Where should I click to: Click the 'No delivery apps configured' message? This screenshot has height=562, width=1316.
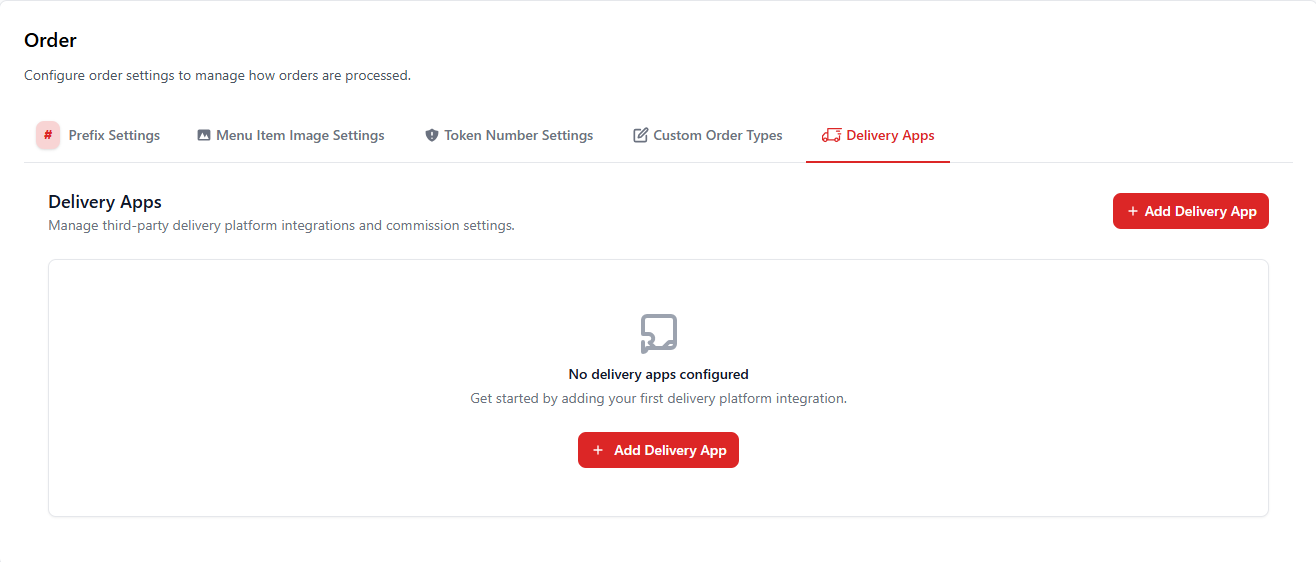pyautogui.click(x=658, y=374)
